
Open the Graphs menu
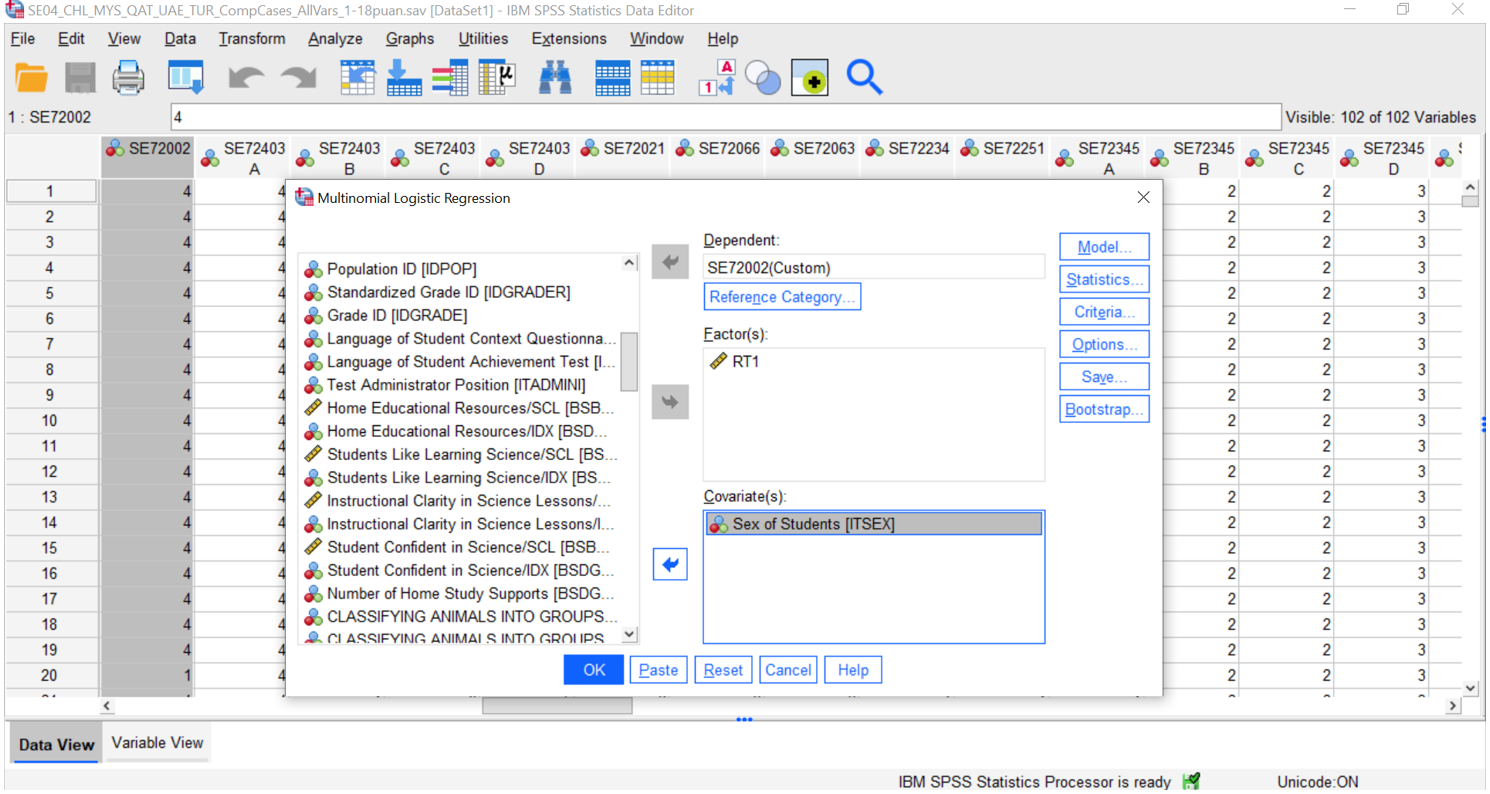(x=410, y=39)
